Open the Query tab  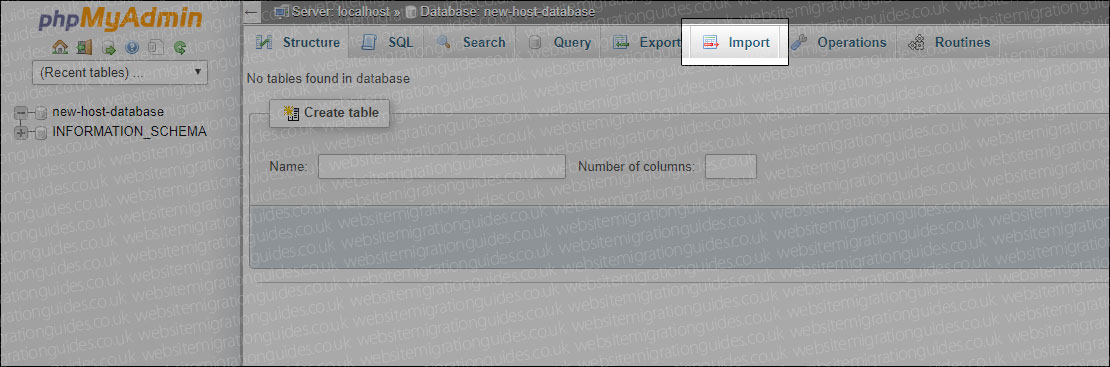click(559, 43)
